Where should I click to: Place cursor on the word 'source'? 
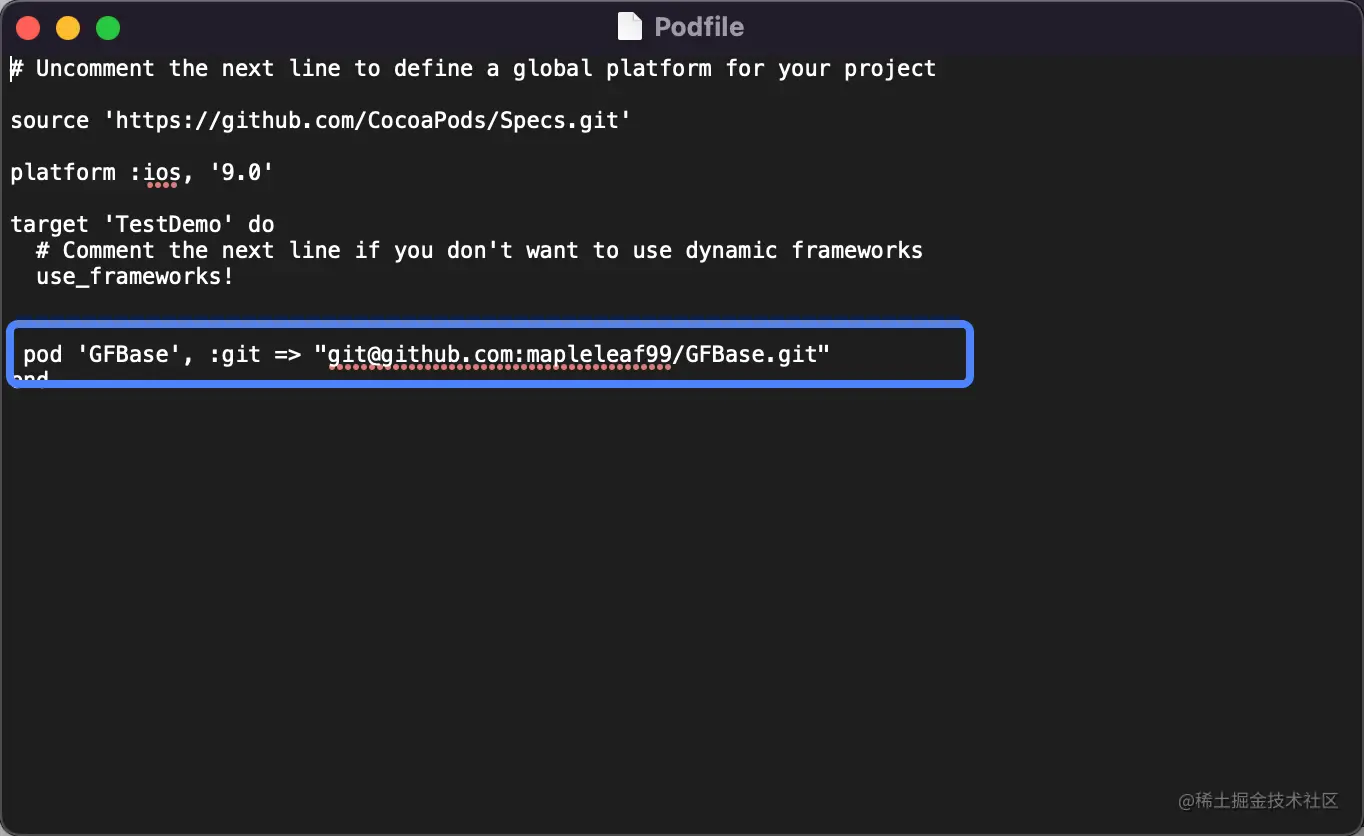49,121
